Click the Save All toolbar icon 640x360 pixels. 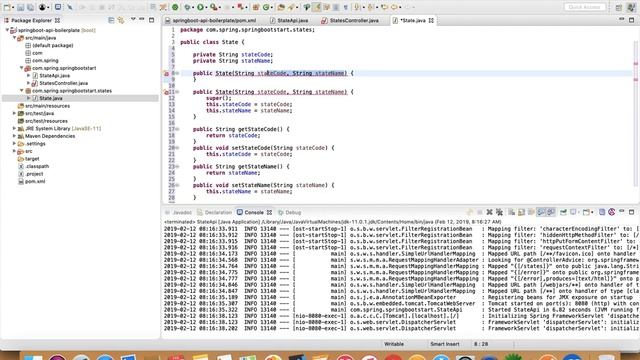[31, 7]
